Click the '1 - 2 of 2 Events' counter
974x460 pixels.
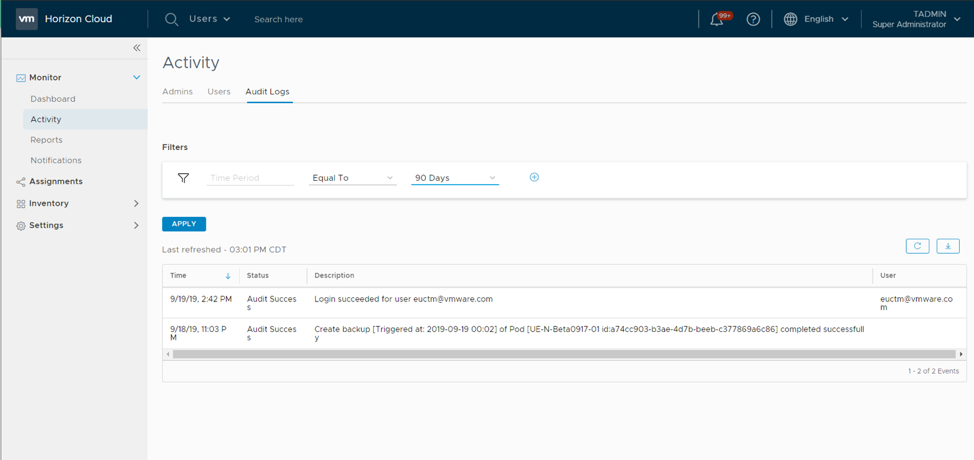[x=933, y=371]
